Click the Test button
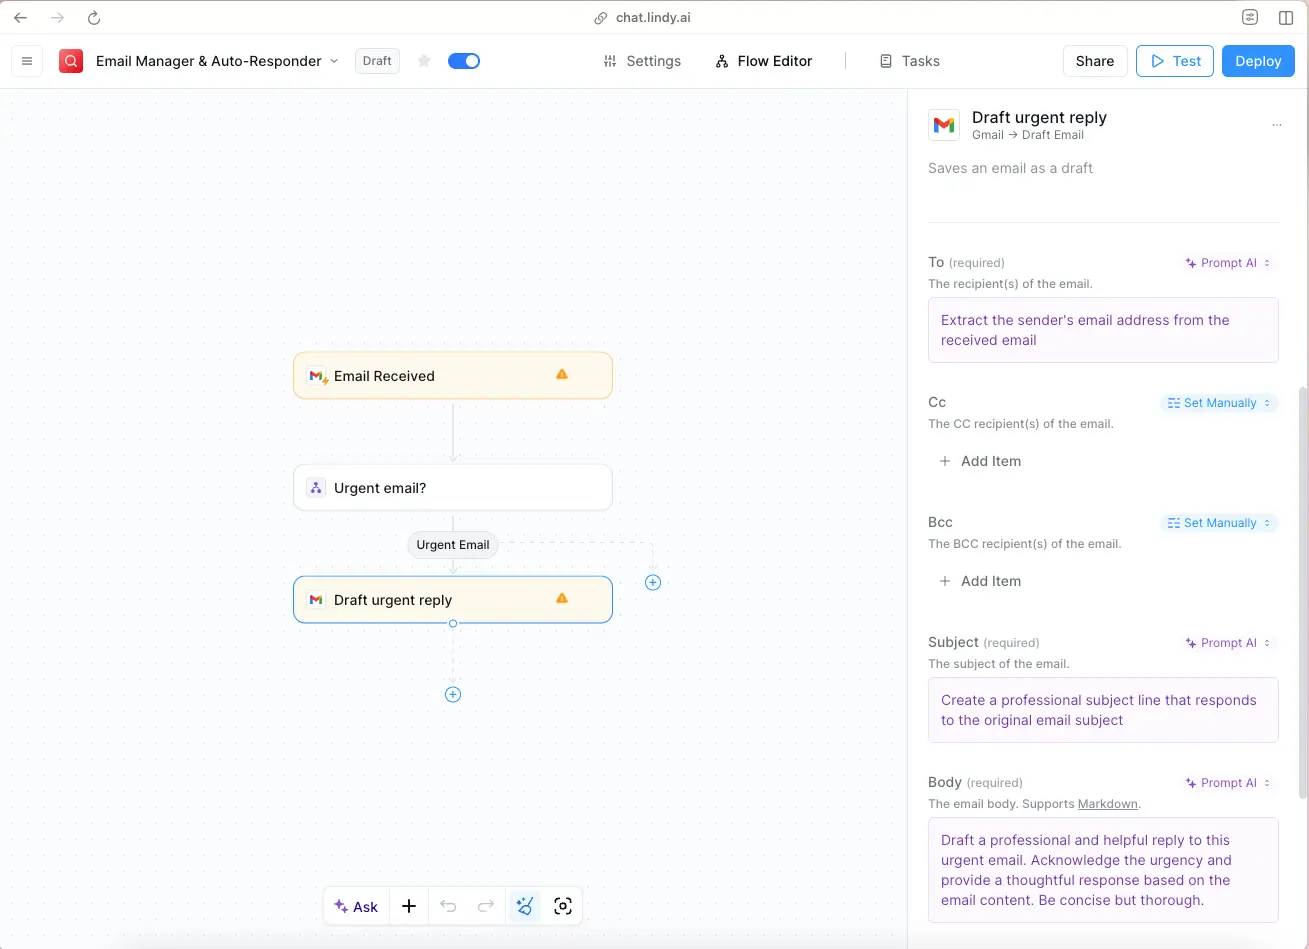The width and height of the screenshot is (1309, 949). point(1175,61)
